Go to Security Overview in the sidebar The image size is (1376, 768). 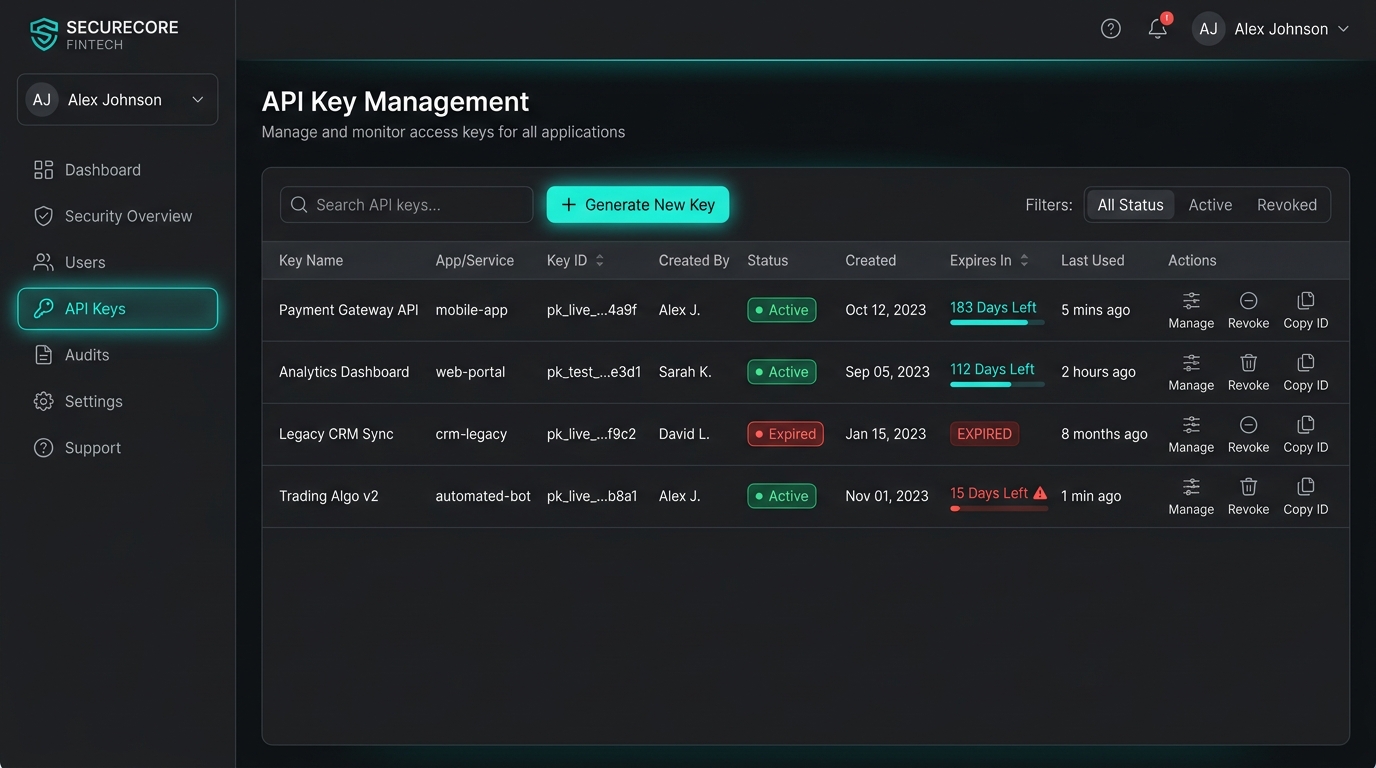112,216
